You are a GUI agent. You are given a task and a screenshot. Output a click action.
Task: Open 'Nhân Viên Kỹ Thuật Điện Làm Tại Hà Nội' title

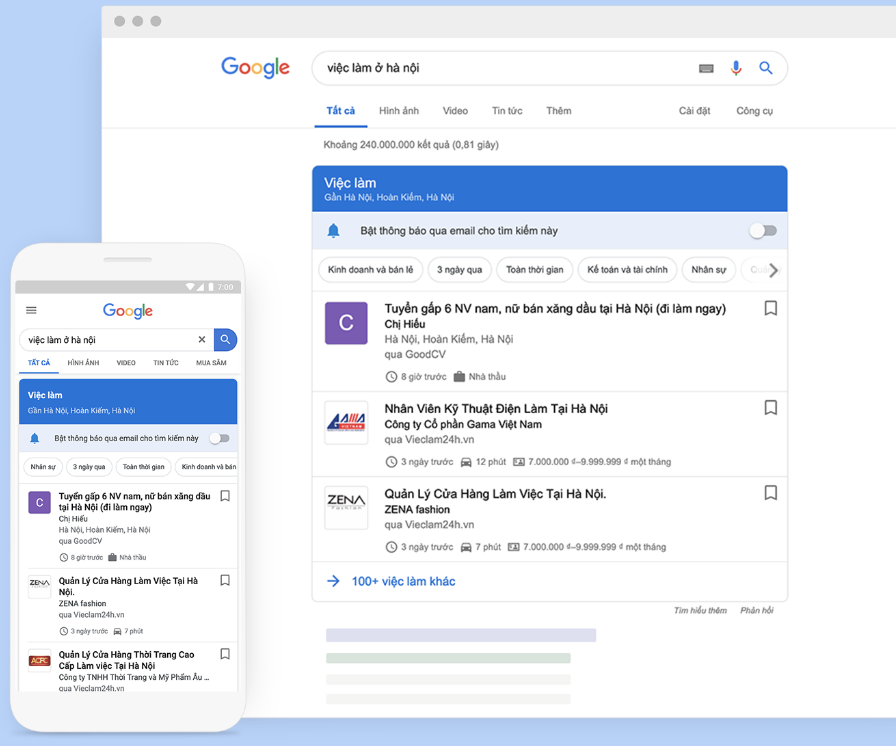496,409
